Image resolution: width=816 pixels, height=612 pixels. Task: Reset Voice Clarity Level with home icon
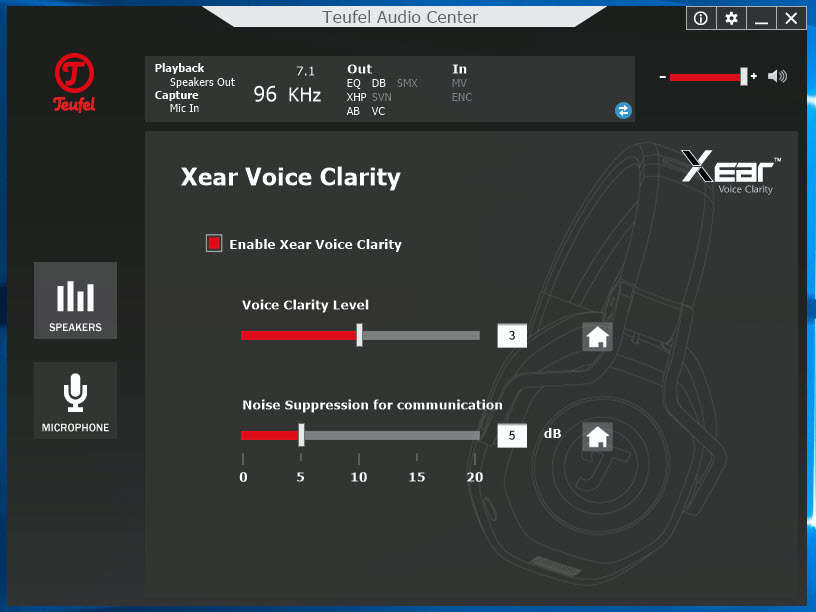click(597, 337)
